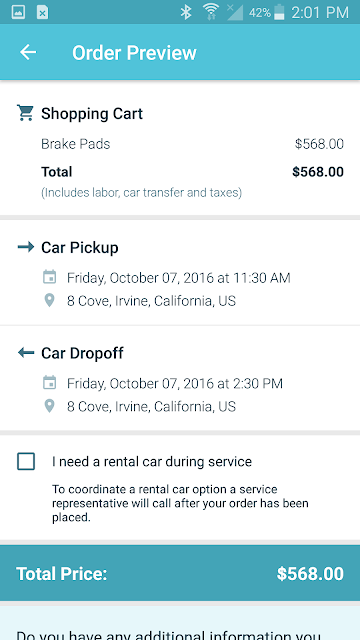Tap the back arrow in header
This screenshot has height=640, width=360.
click(28, 52)
